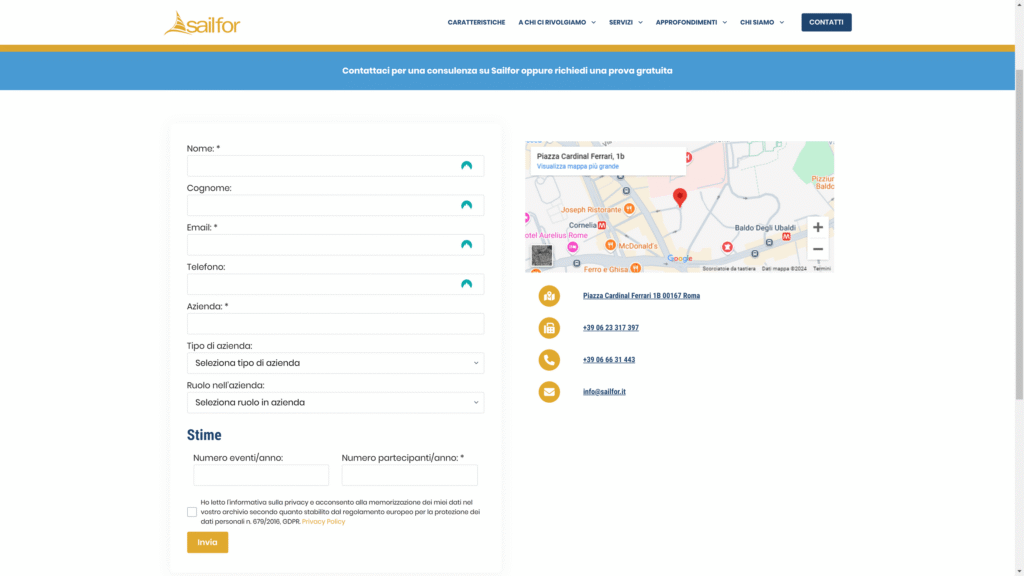The image size is (1024, 576).
Task: Click into the Email input field
Action: (x=336, y=245)
